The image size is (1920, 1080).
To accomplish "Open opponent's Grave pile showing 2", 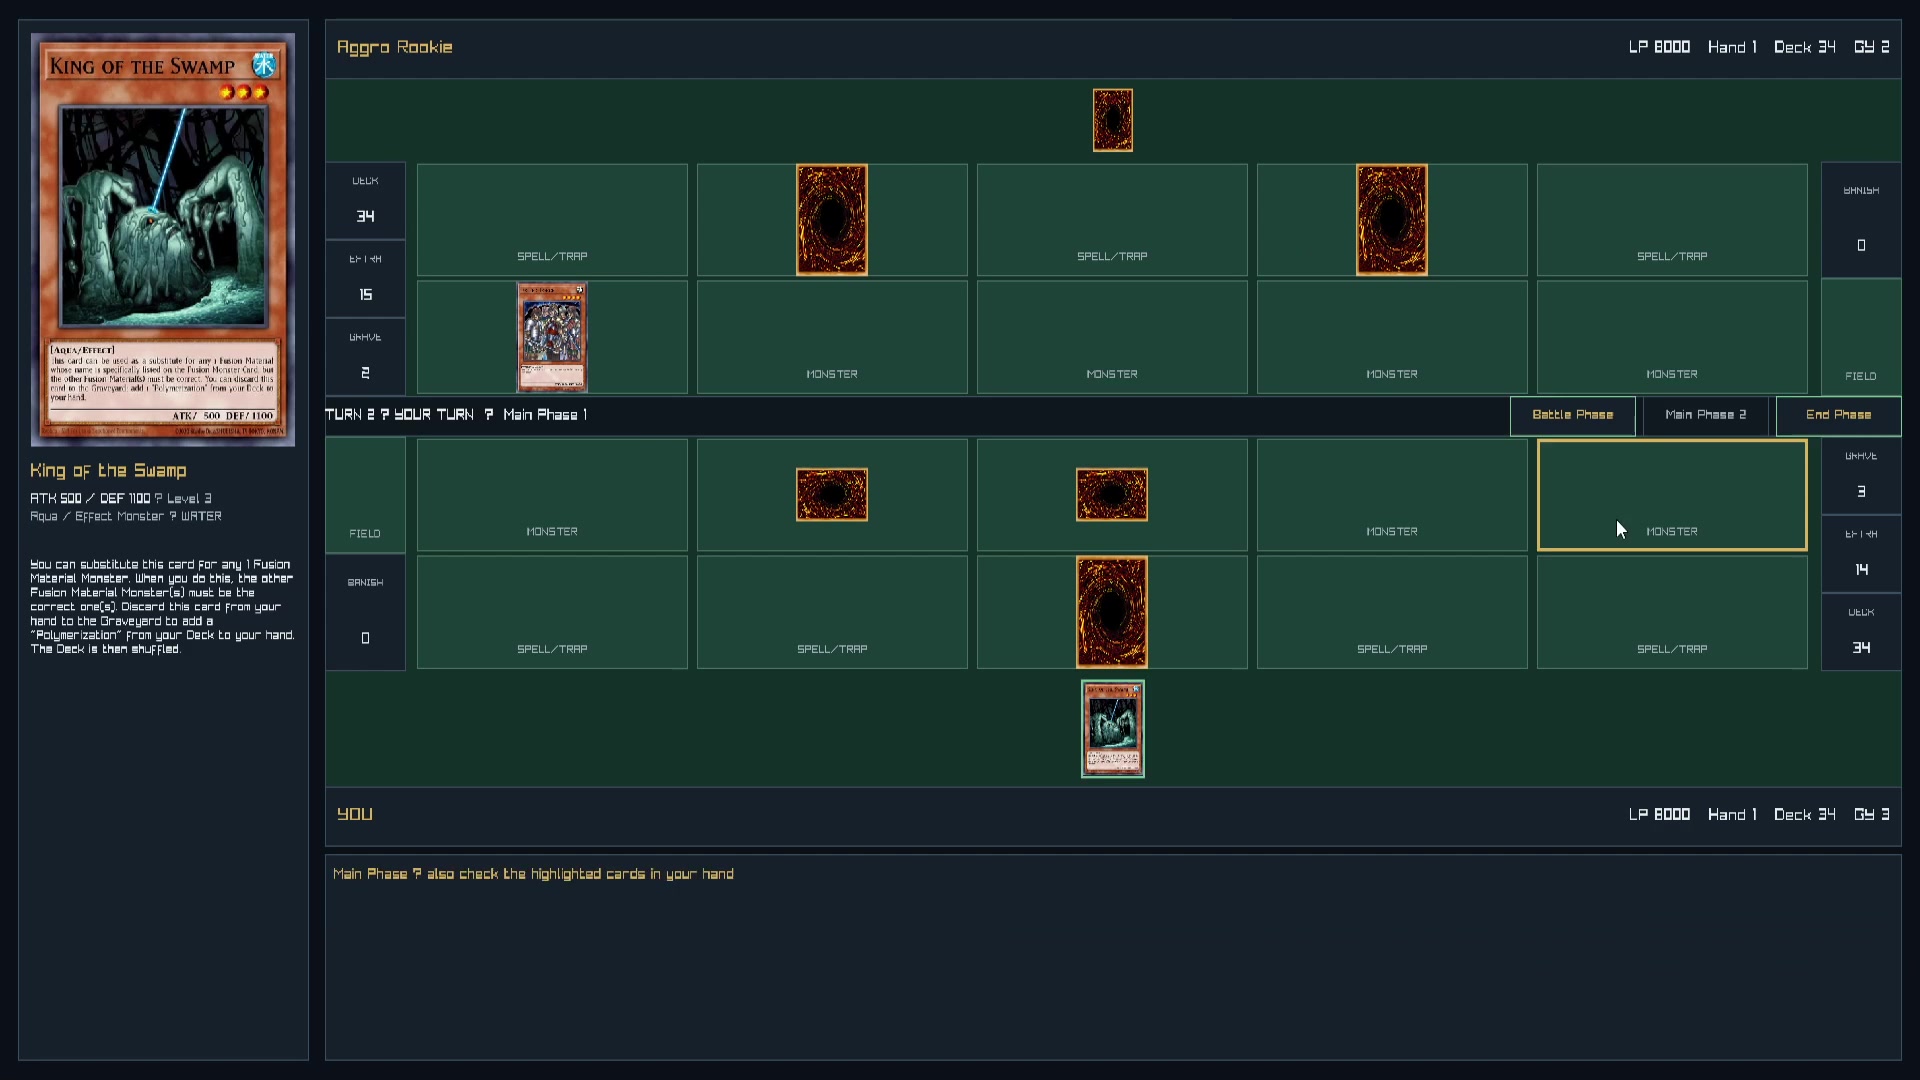I will point(365,357).
